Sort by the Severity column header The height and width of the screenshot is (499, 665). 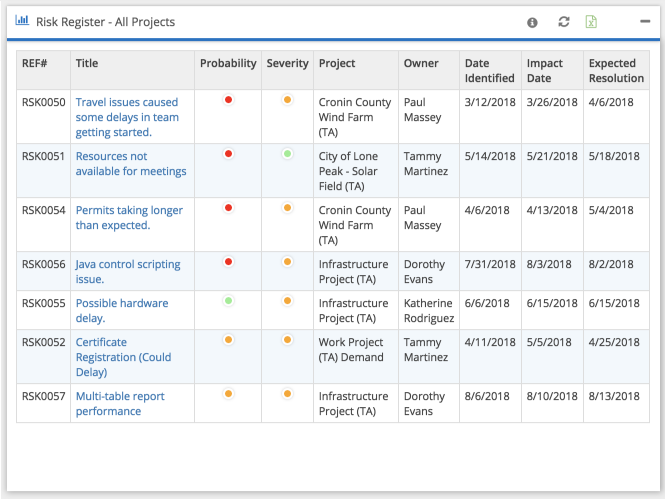click(287, 64)
